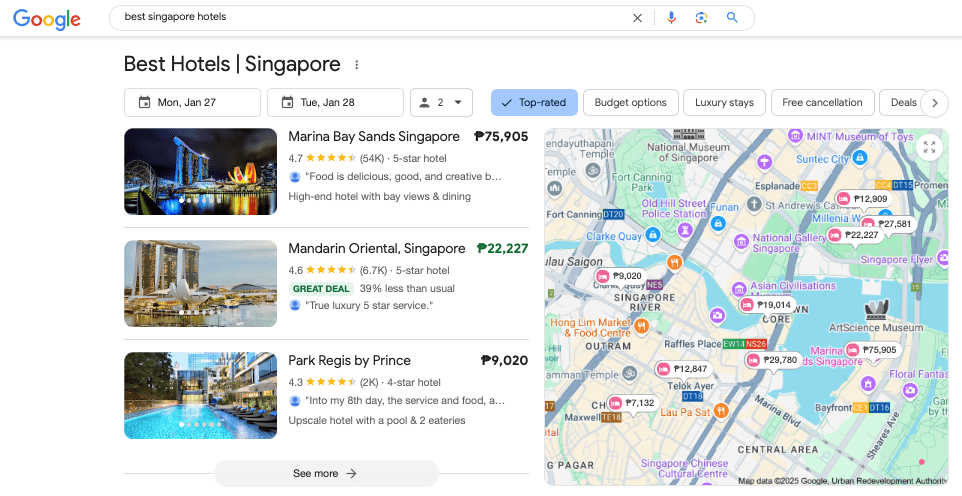The height and width of the screenshot is (496, 962).
Task: Click the Bayfront station label
Action: 852,408
